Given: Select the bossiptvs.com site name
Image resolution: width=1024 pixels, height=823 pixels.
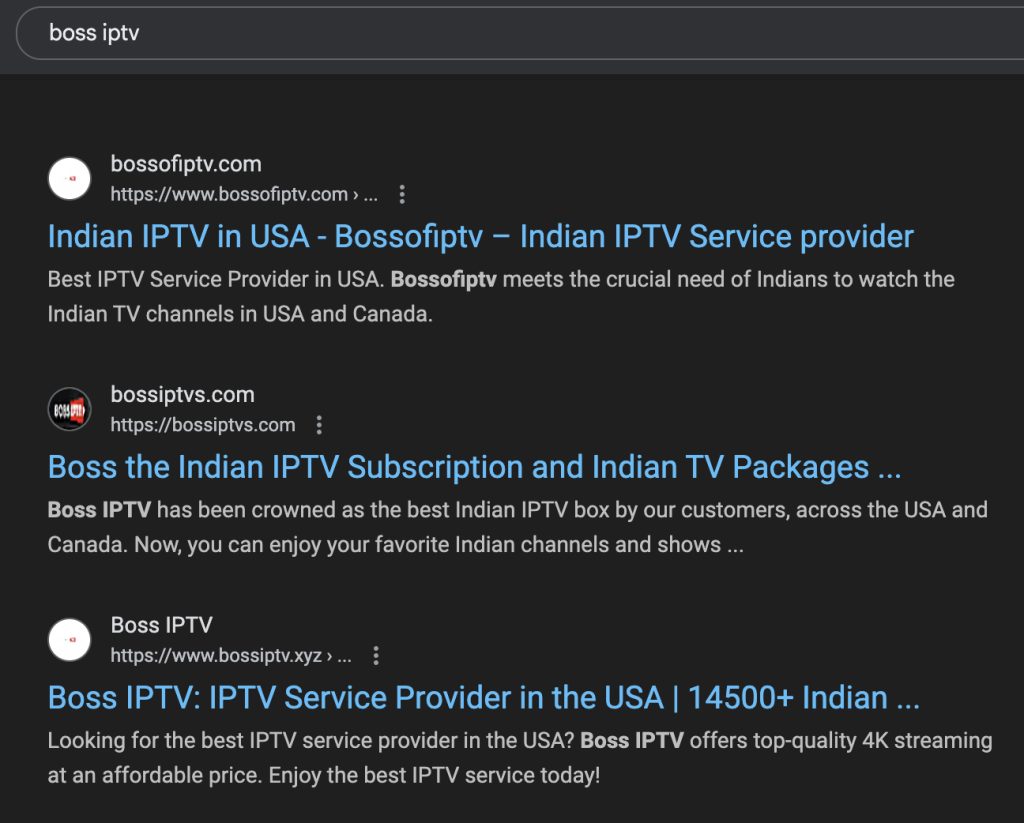Looking at the screenshot, I should pos(181,394).
